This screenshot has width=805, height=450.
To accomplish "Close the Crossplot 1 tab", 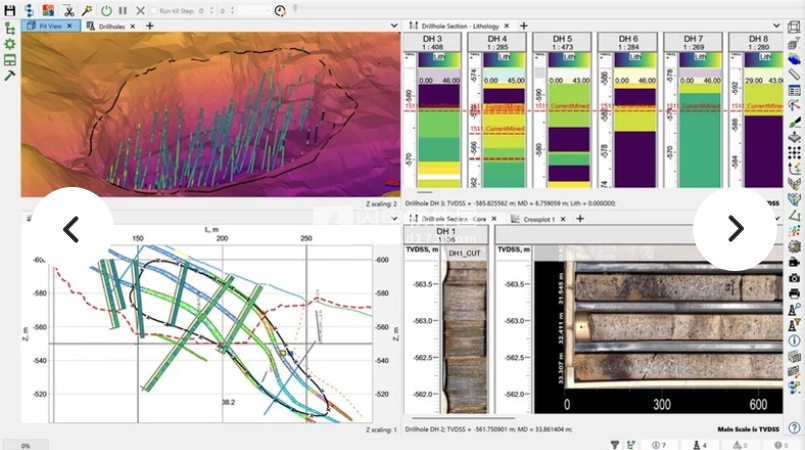I will pos(563,219).
